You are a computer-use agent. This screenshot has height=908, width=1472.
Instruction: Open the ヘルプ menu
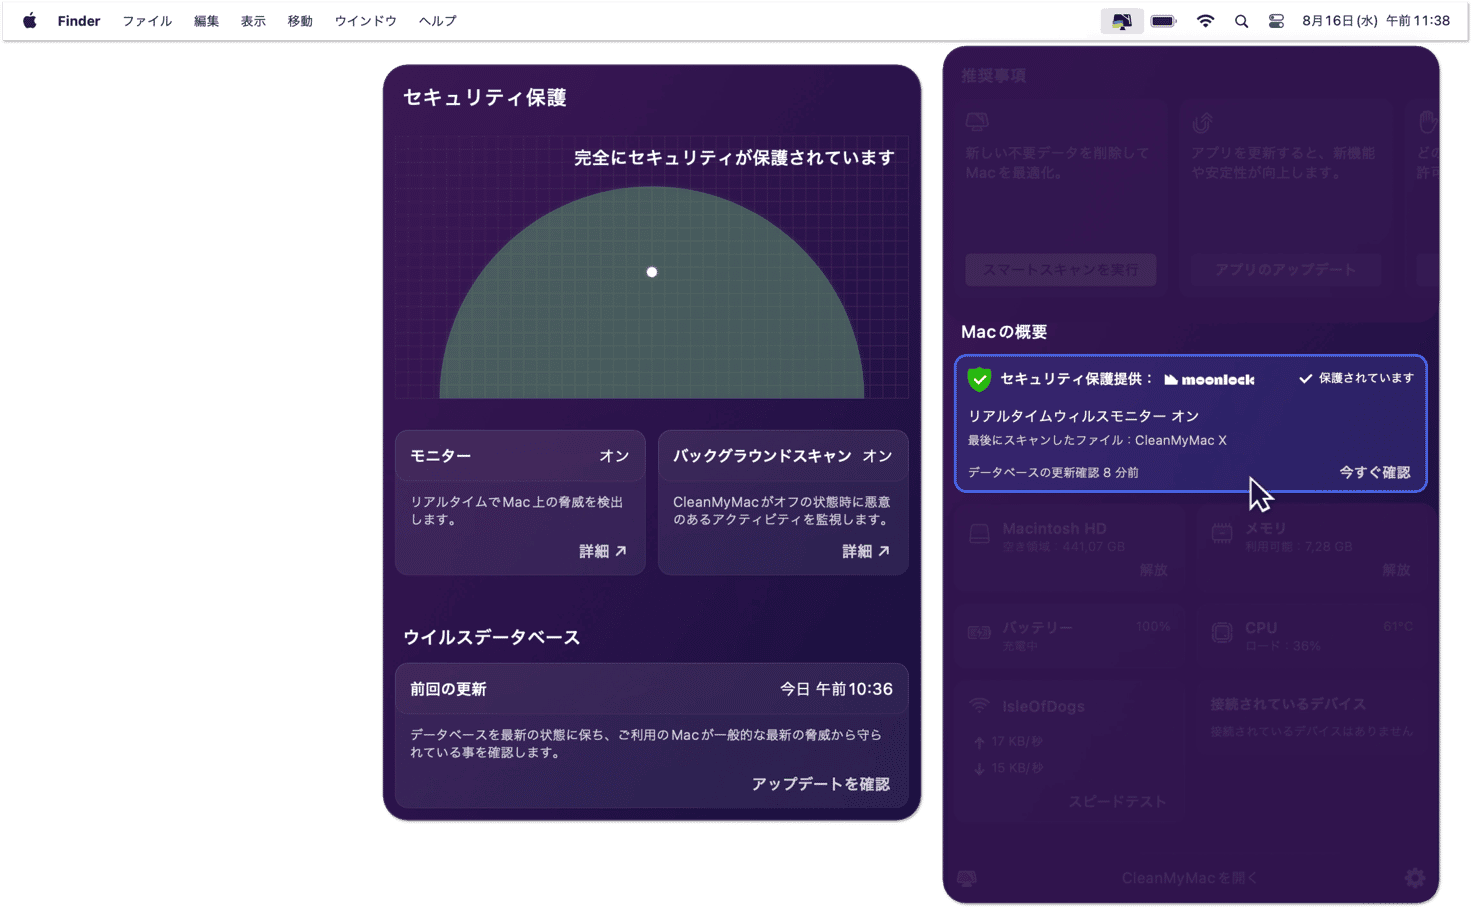pyautogui.click(x=437, y=21)
